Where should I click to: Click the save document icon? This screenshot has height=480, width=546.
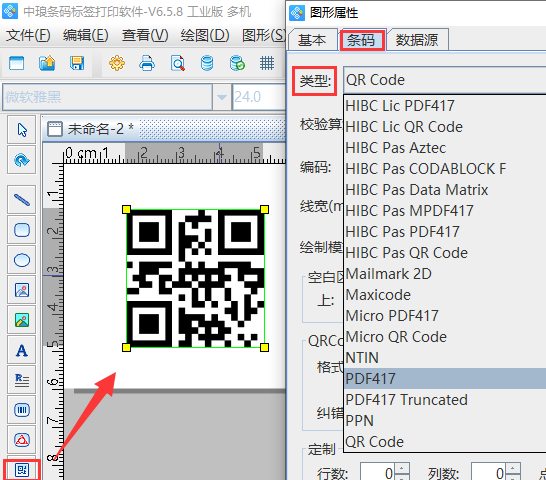(x=77, y=63)
